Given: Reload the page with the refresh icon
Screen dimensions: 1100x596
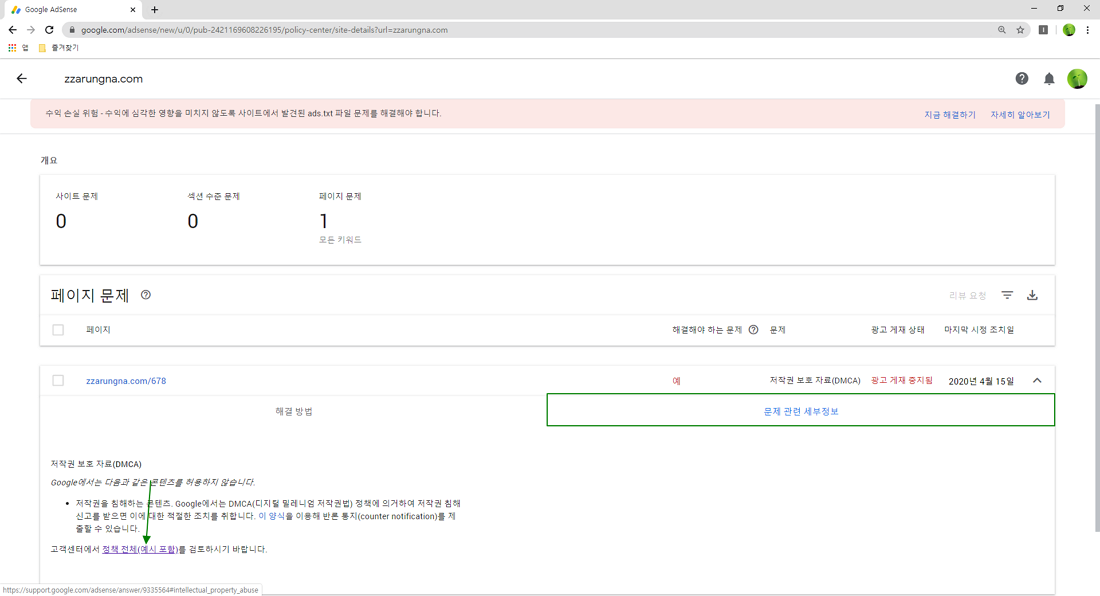Looking at the screenshot, I should 49,30.
